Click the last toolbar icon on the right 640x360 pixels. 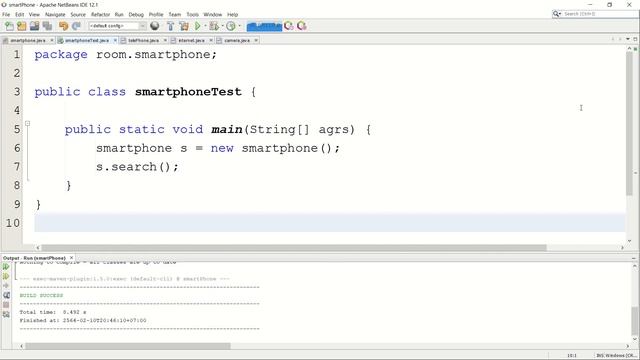302,26
